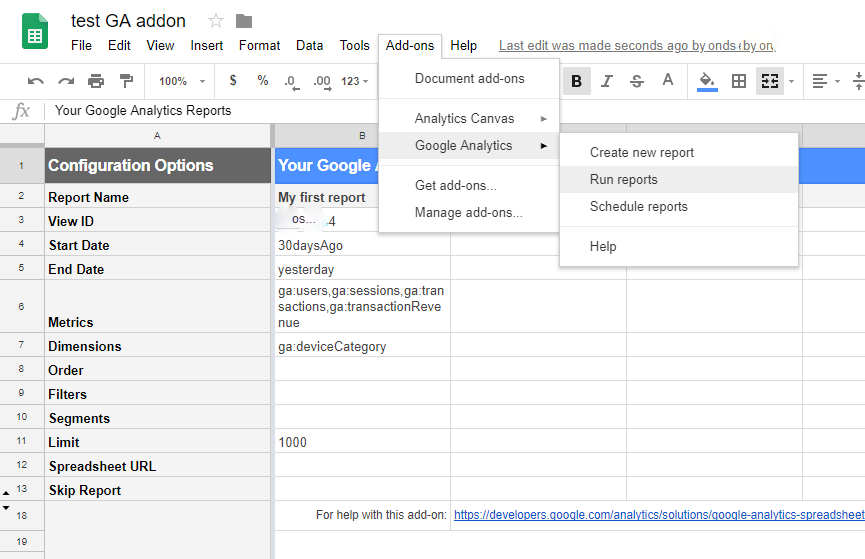Open the Edit menu
The image size is (865, 559).
(x=119, y=46)
